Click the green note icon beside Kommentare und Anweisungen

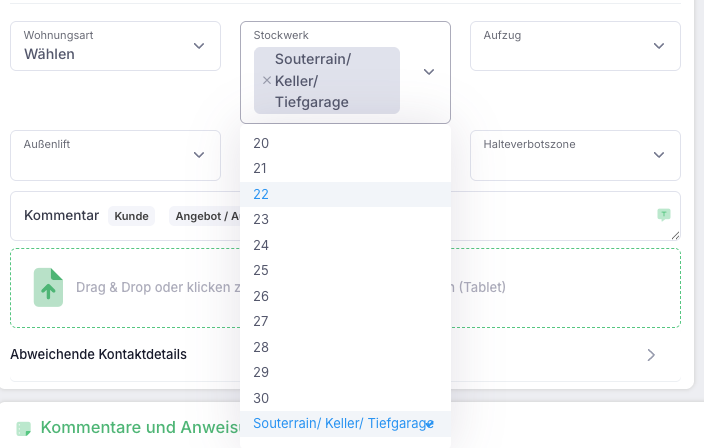pos(24,428)
